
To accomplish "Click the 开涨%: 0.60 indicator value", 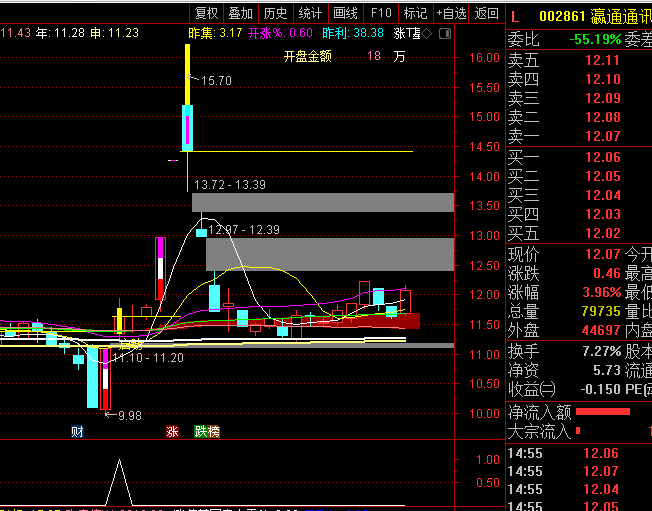I will click(280, 33).
